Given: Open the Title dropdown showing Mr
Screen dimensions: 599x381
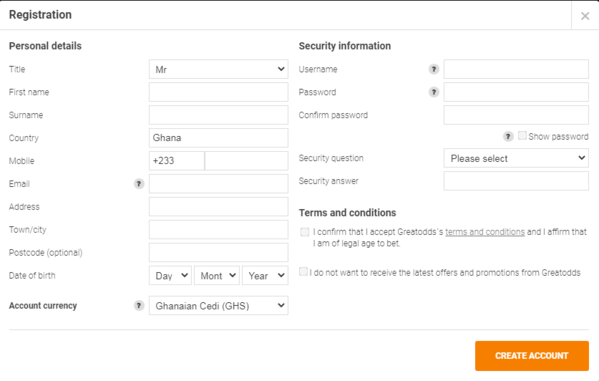Looking at the screenshot, I should pos(219,69).
